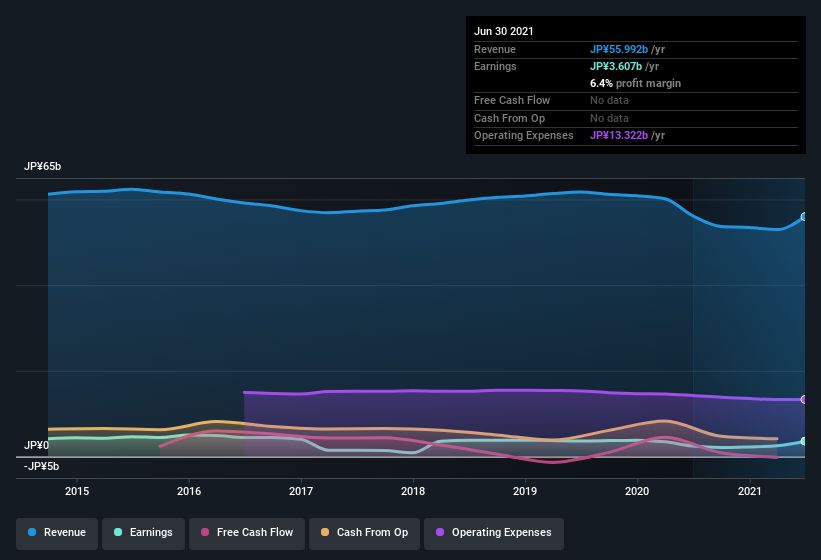Click the JP¥0 y-axis label

click(36, 445)
